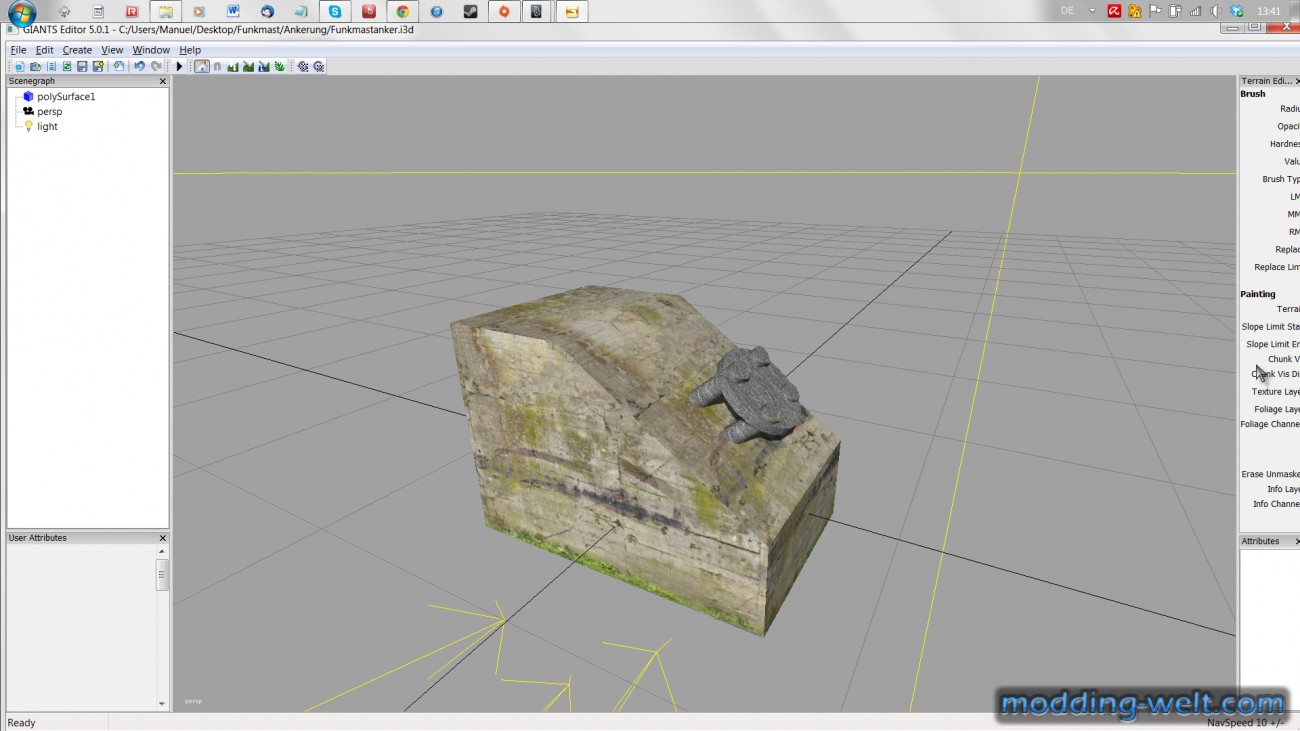Screen dimensions: 1300x731
Task: Click the 13:41 system clock
Action: (1268, 11)
